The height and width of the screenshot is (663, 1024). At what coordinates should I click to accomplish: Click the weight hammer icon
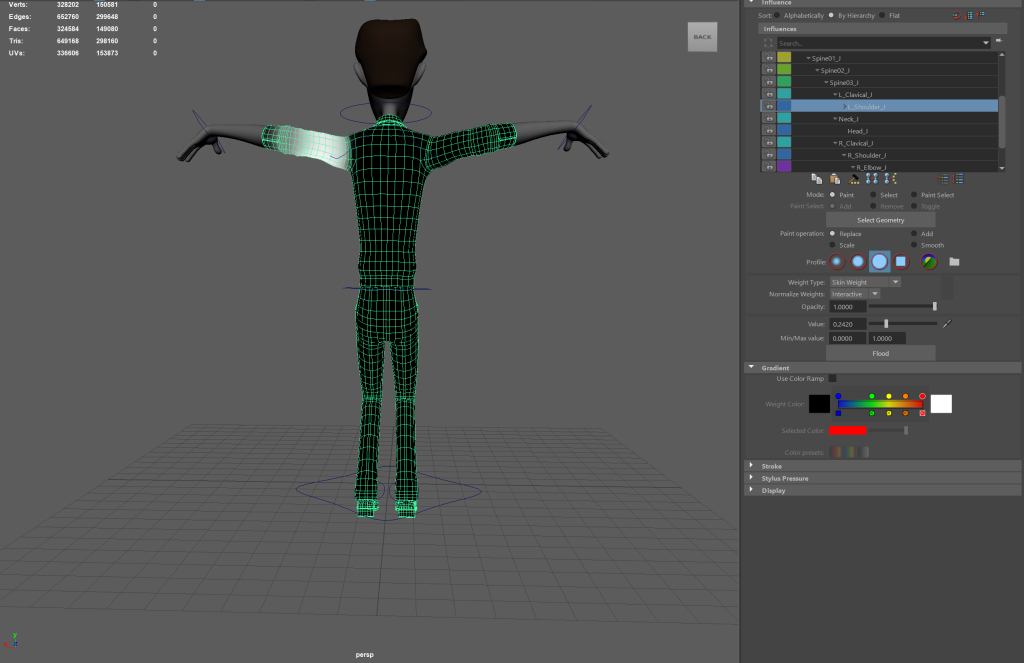point(854,178)
